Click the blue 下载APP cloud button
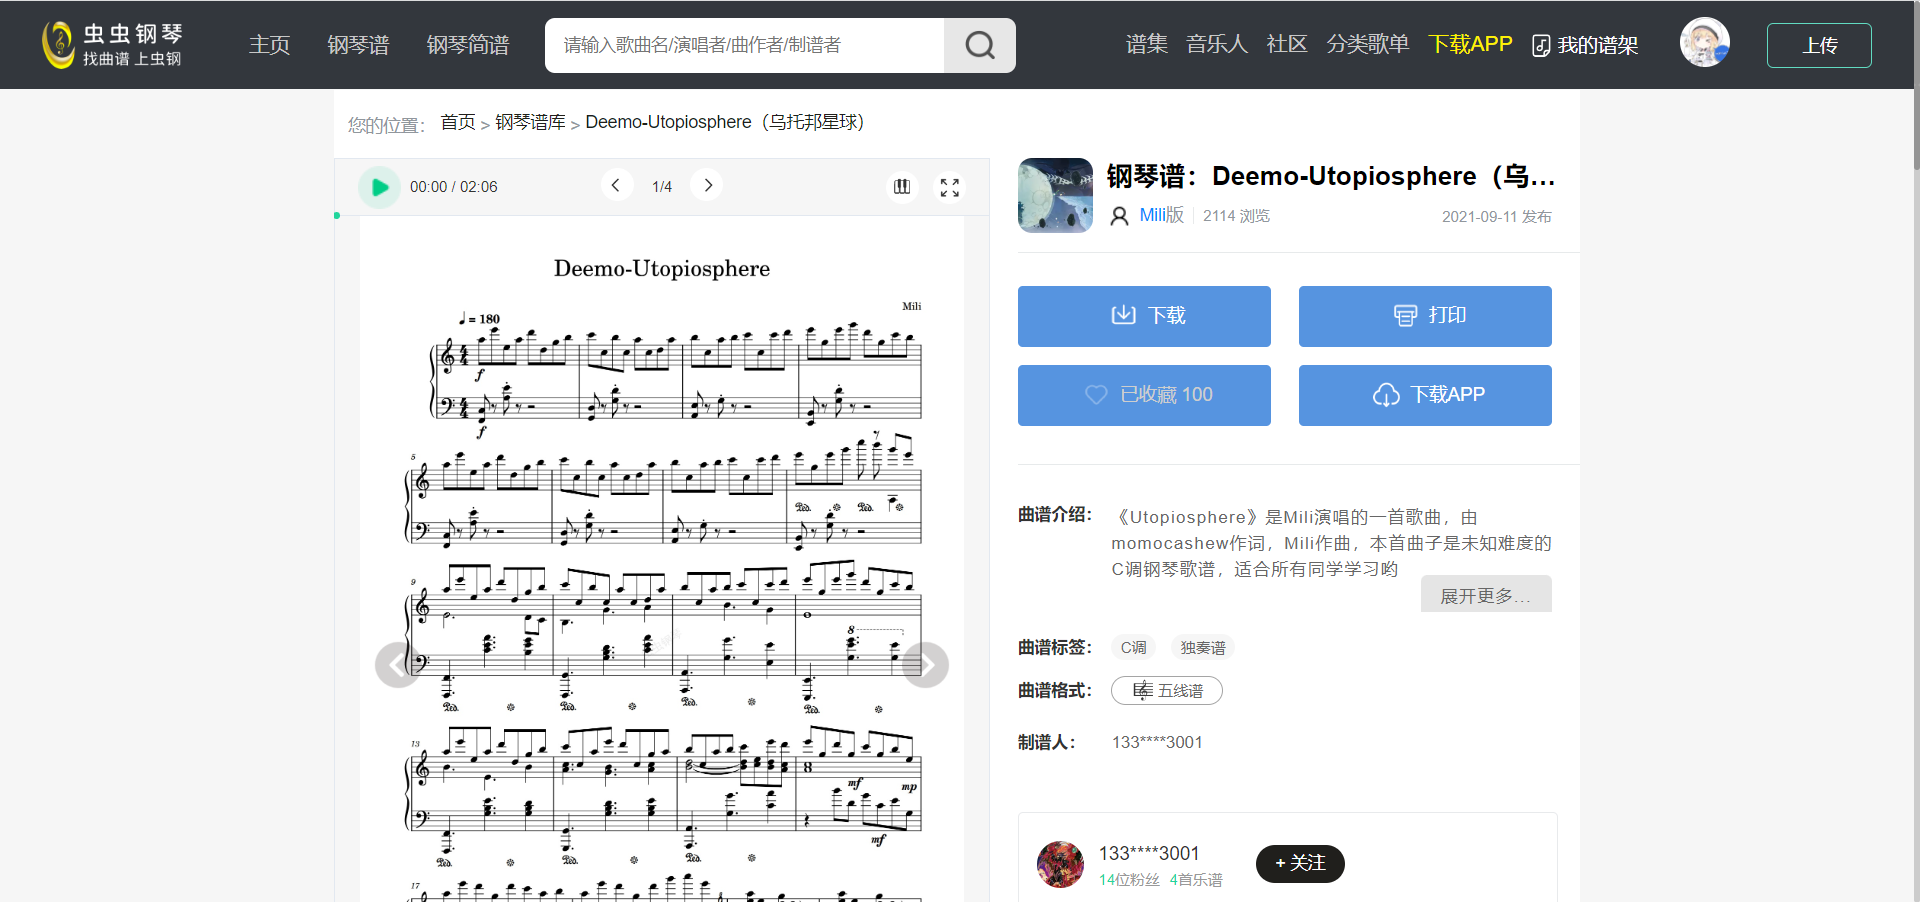 point(1425,395)
